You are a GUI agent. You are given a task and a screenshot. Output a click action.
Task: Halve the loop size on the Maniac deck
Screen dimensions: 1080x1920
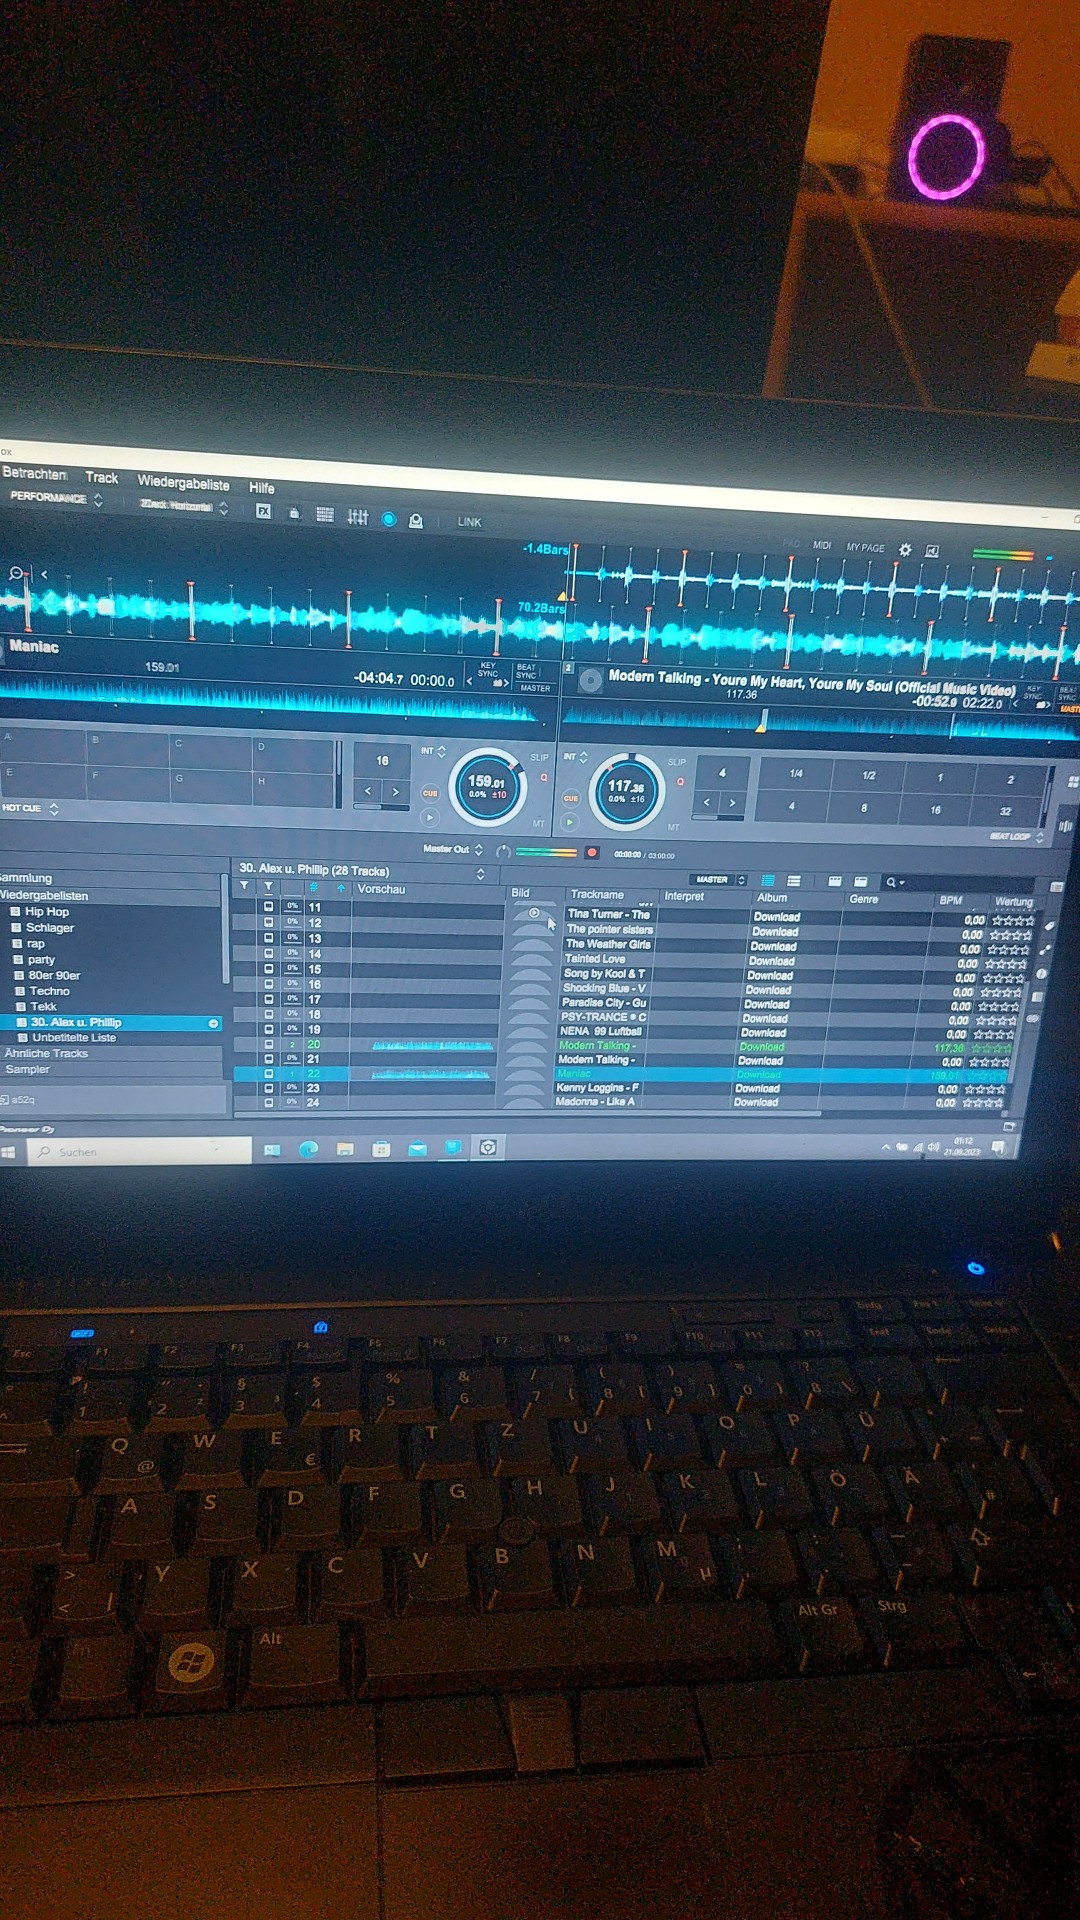tap(368, 791)
